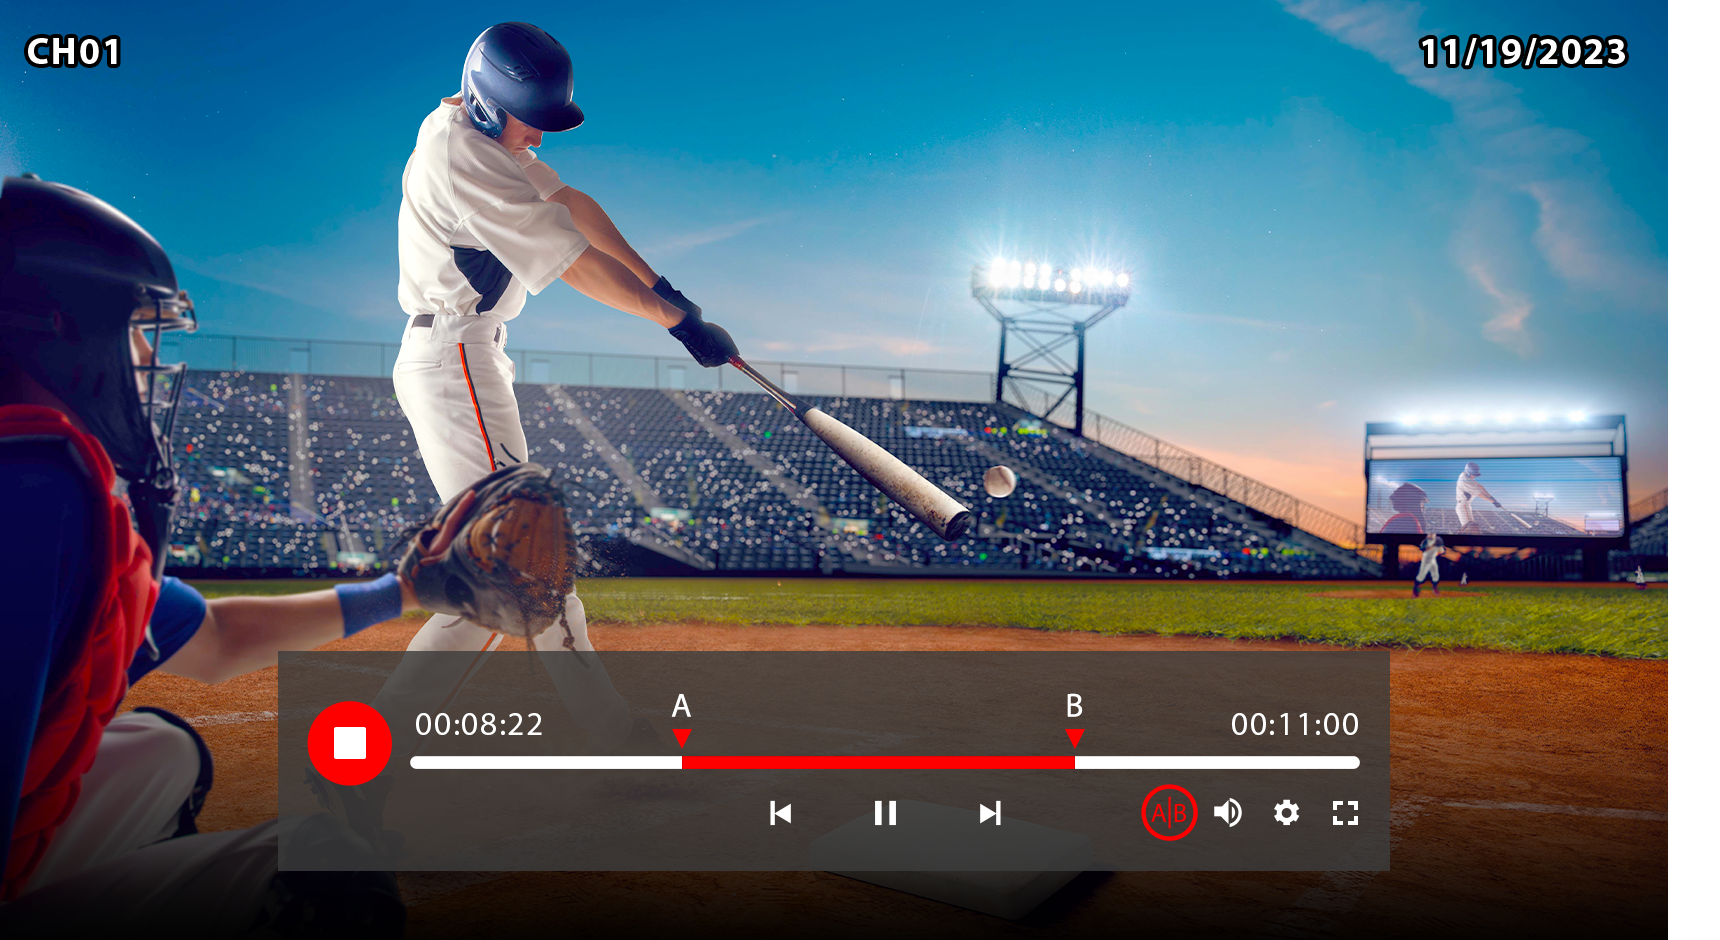
Task: Click the total duration 00:11:00
Action: 1295,724
